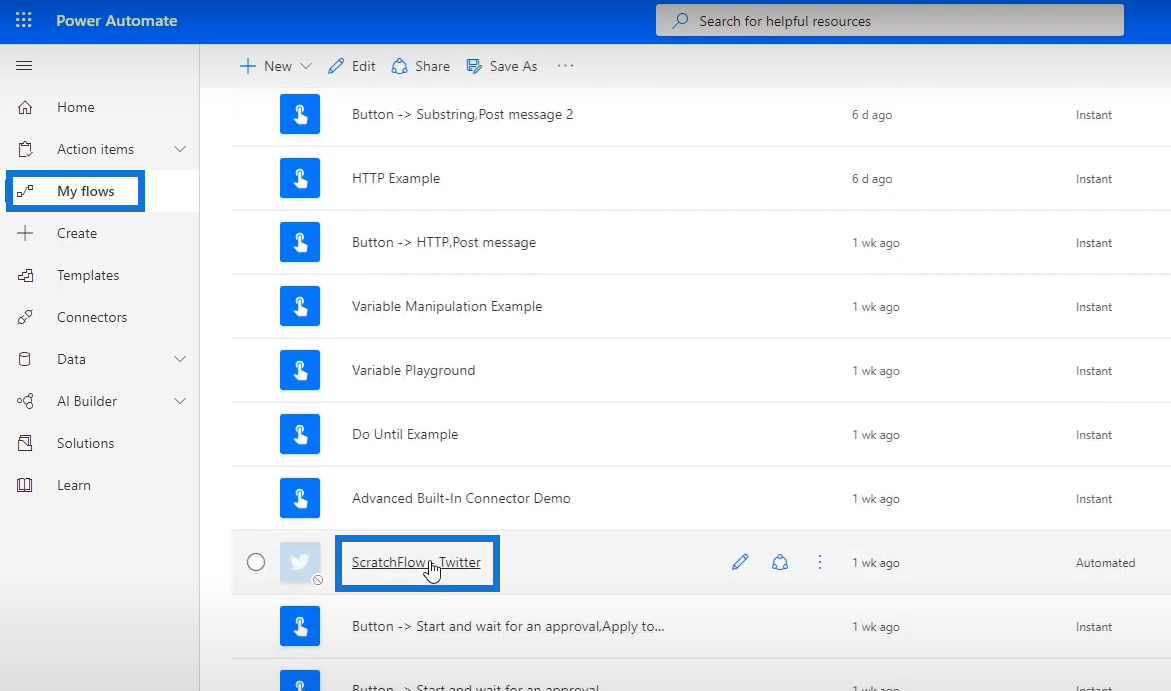Image resolution: width=1171 pixels, height=691 pixels.
Task: Open the Variable Playground flow name
Action: [414, 371]
